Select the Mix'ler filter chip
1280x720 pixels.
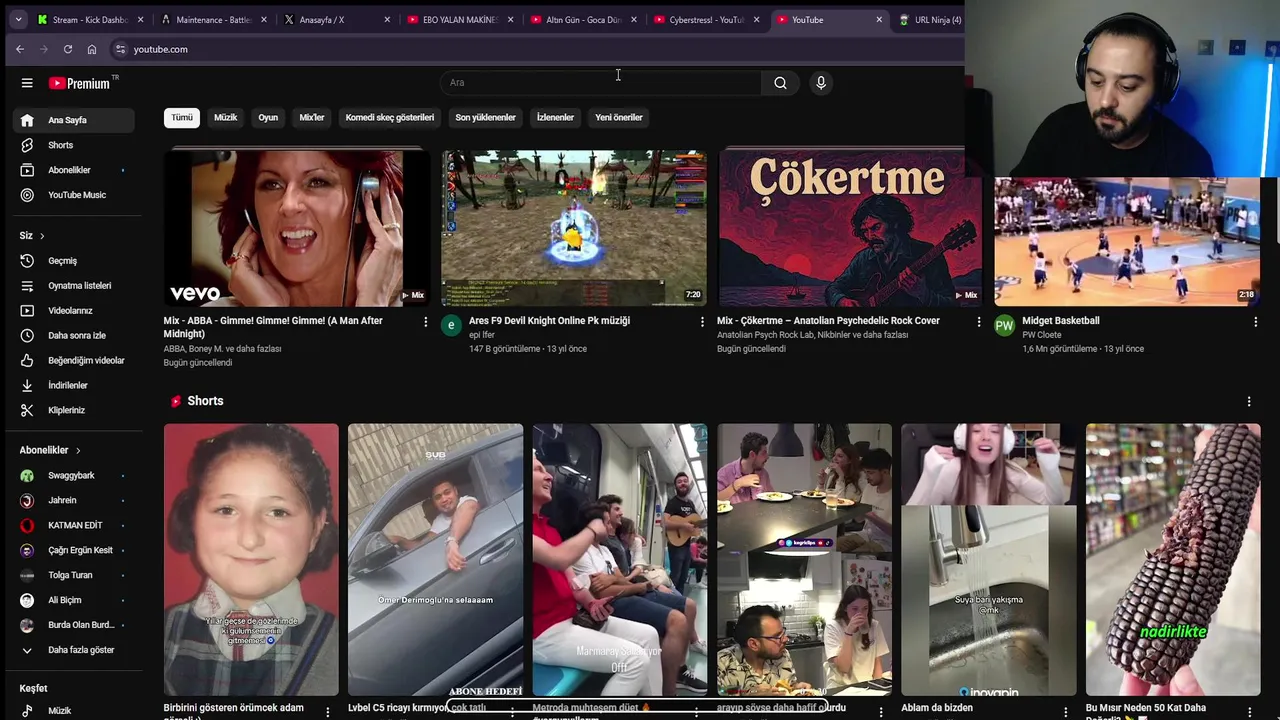click(x=312, y=117)
